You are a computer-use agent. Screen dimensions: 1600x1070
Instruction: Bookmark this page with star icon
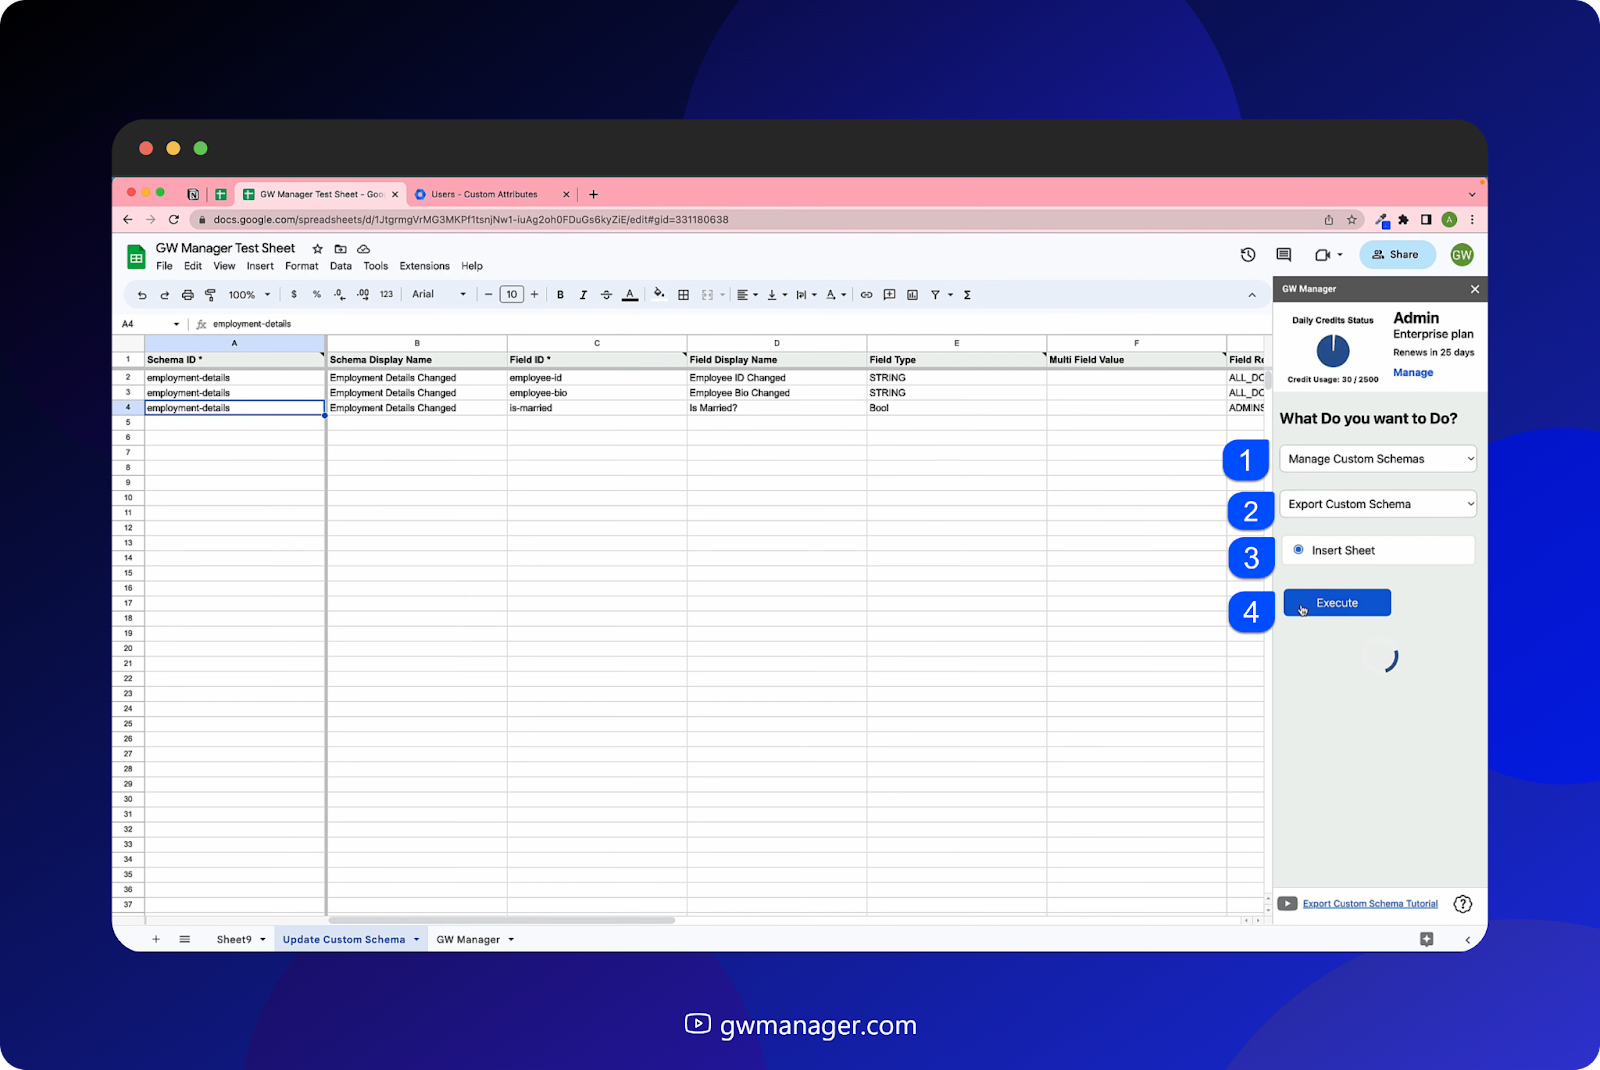(1352, 220)
